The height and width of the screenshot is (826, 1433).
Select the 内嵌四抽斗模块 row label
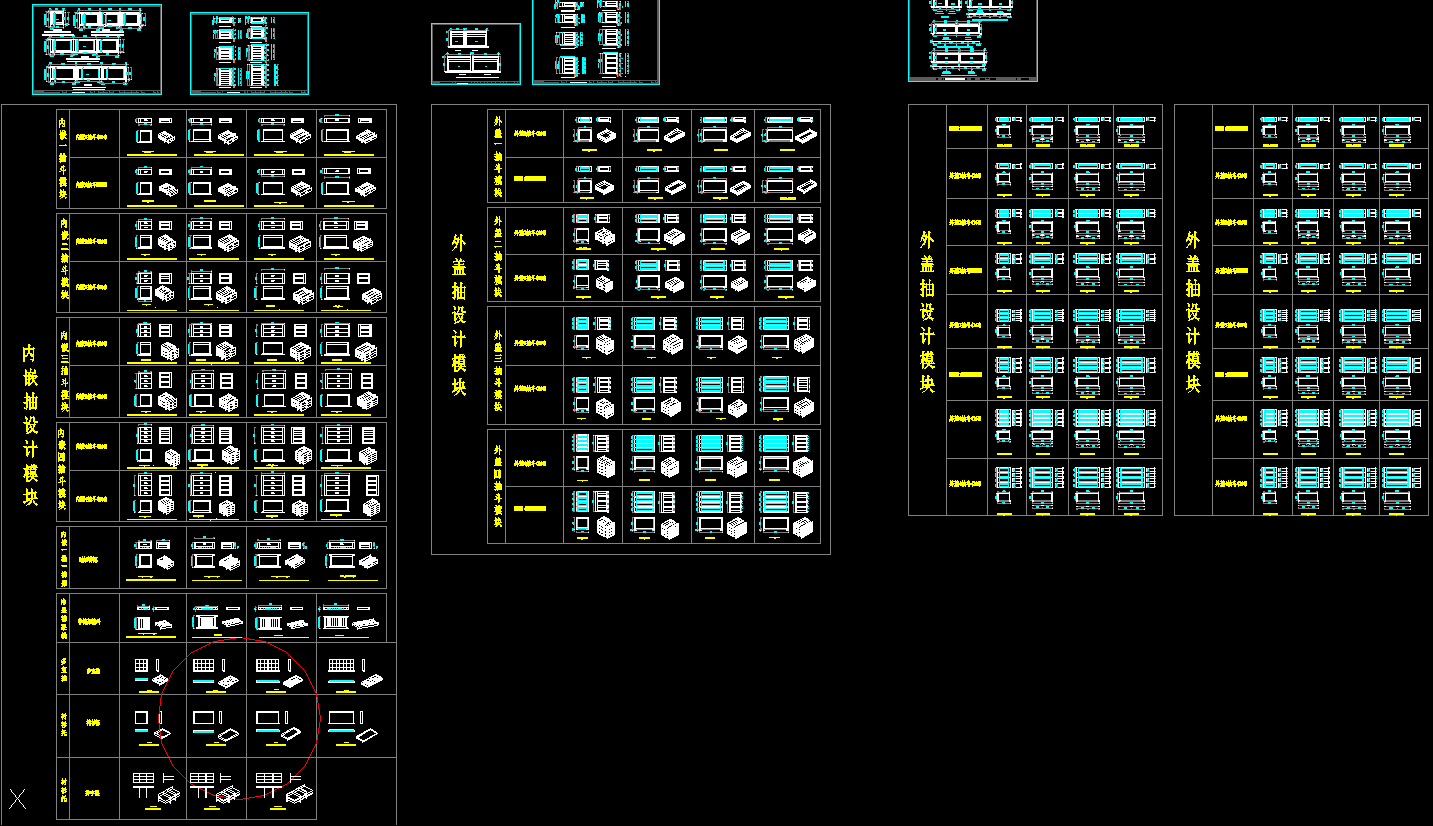64,471
